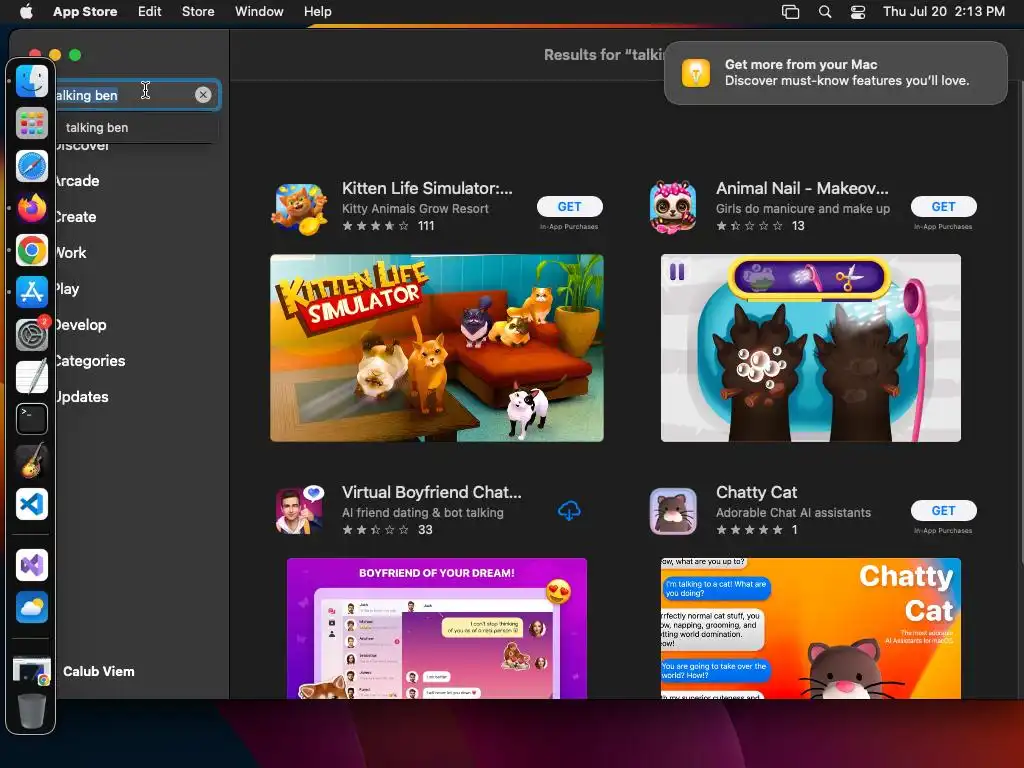This screenshot has height=768, width=1024.
Task: Open the Work section
Action: coord(71,253)
